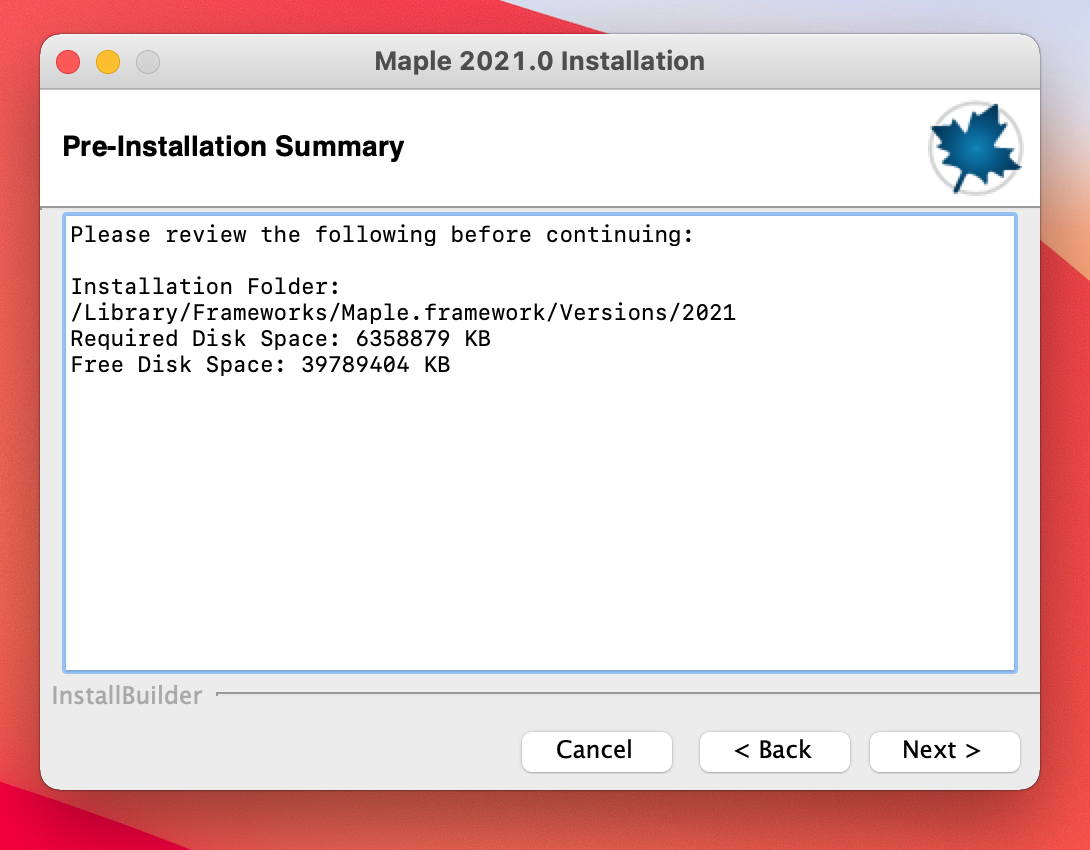Image resolution: width=1090 pixels, height=850 pixels.
Task: Cancel the Maple installation
Action: point(596,751)
